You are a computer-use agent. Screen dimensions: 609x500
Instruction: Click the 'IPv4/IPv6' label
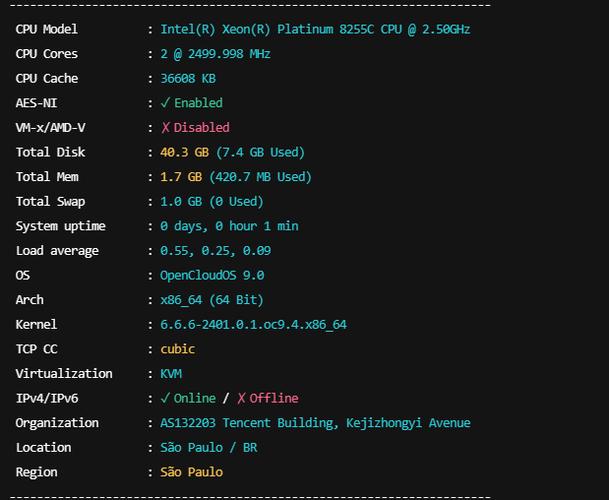tap(47, 398)
